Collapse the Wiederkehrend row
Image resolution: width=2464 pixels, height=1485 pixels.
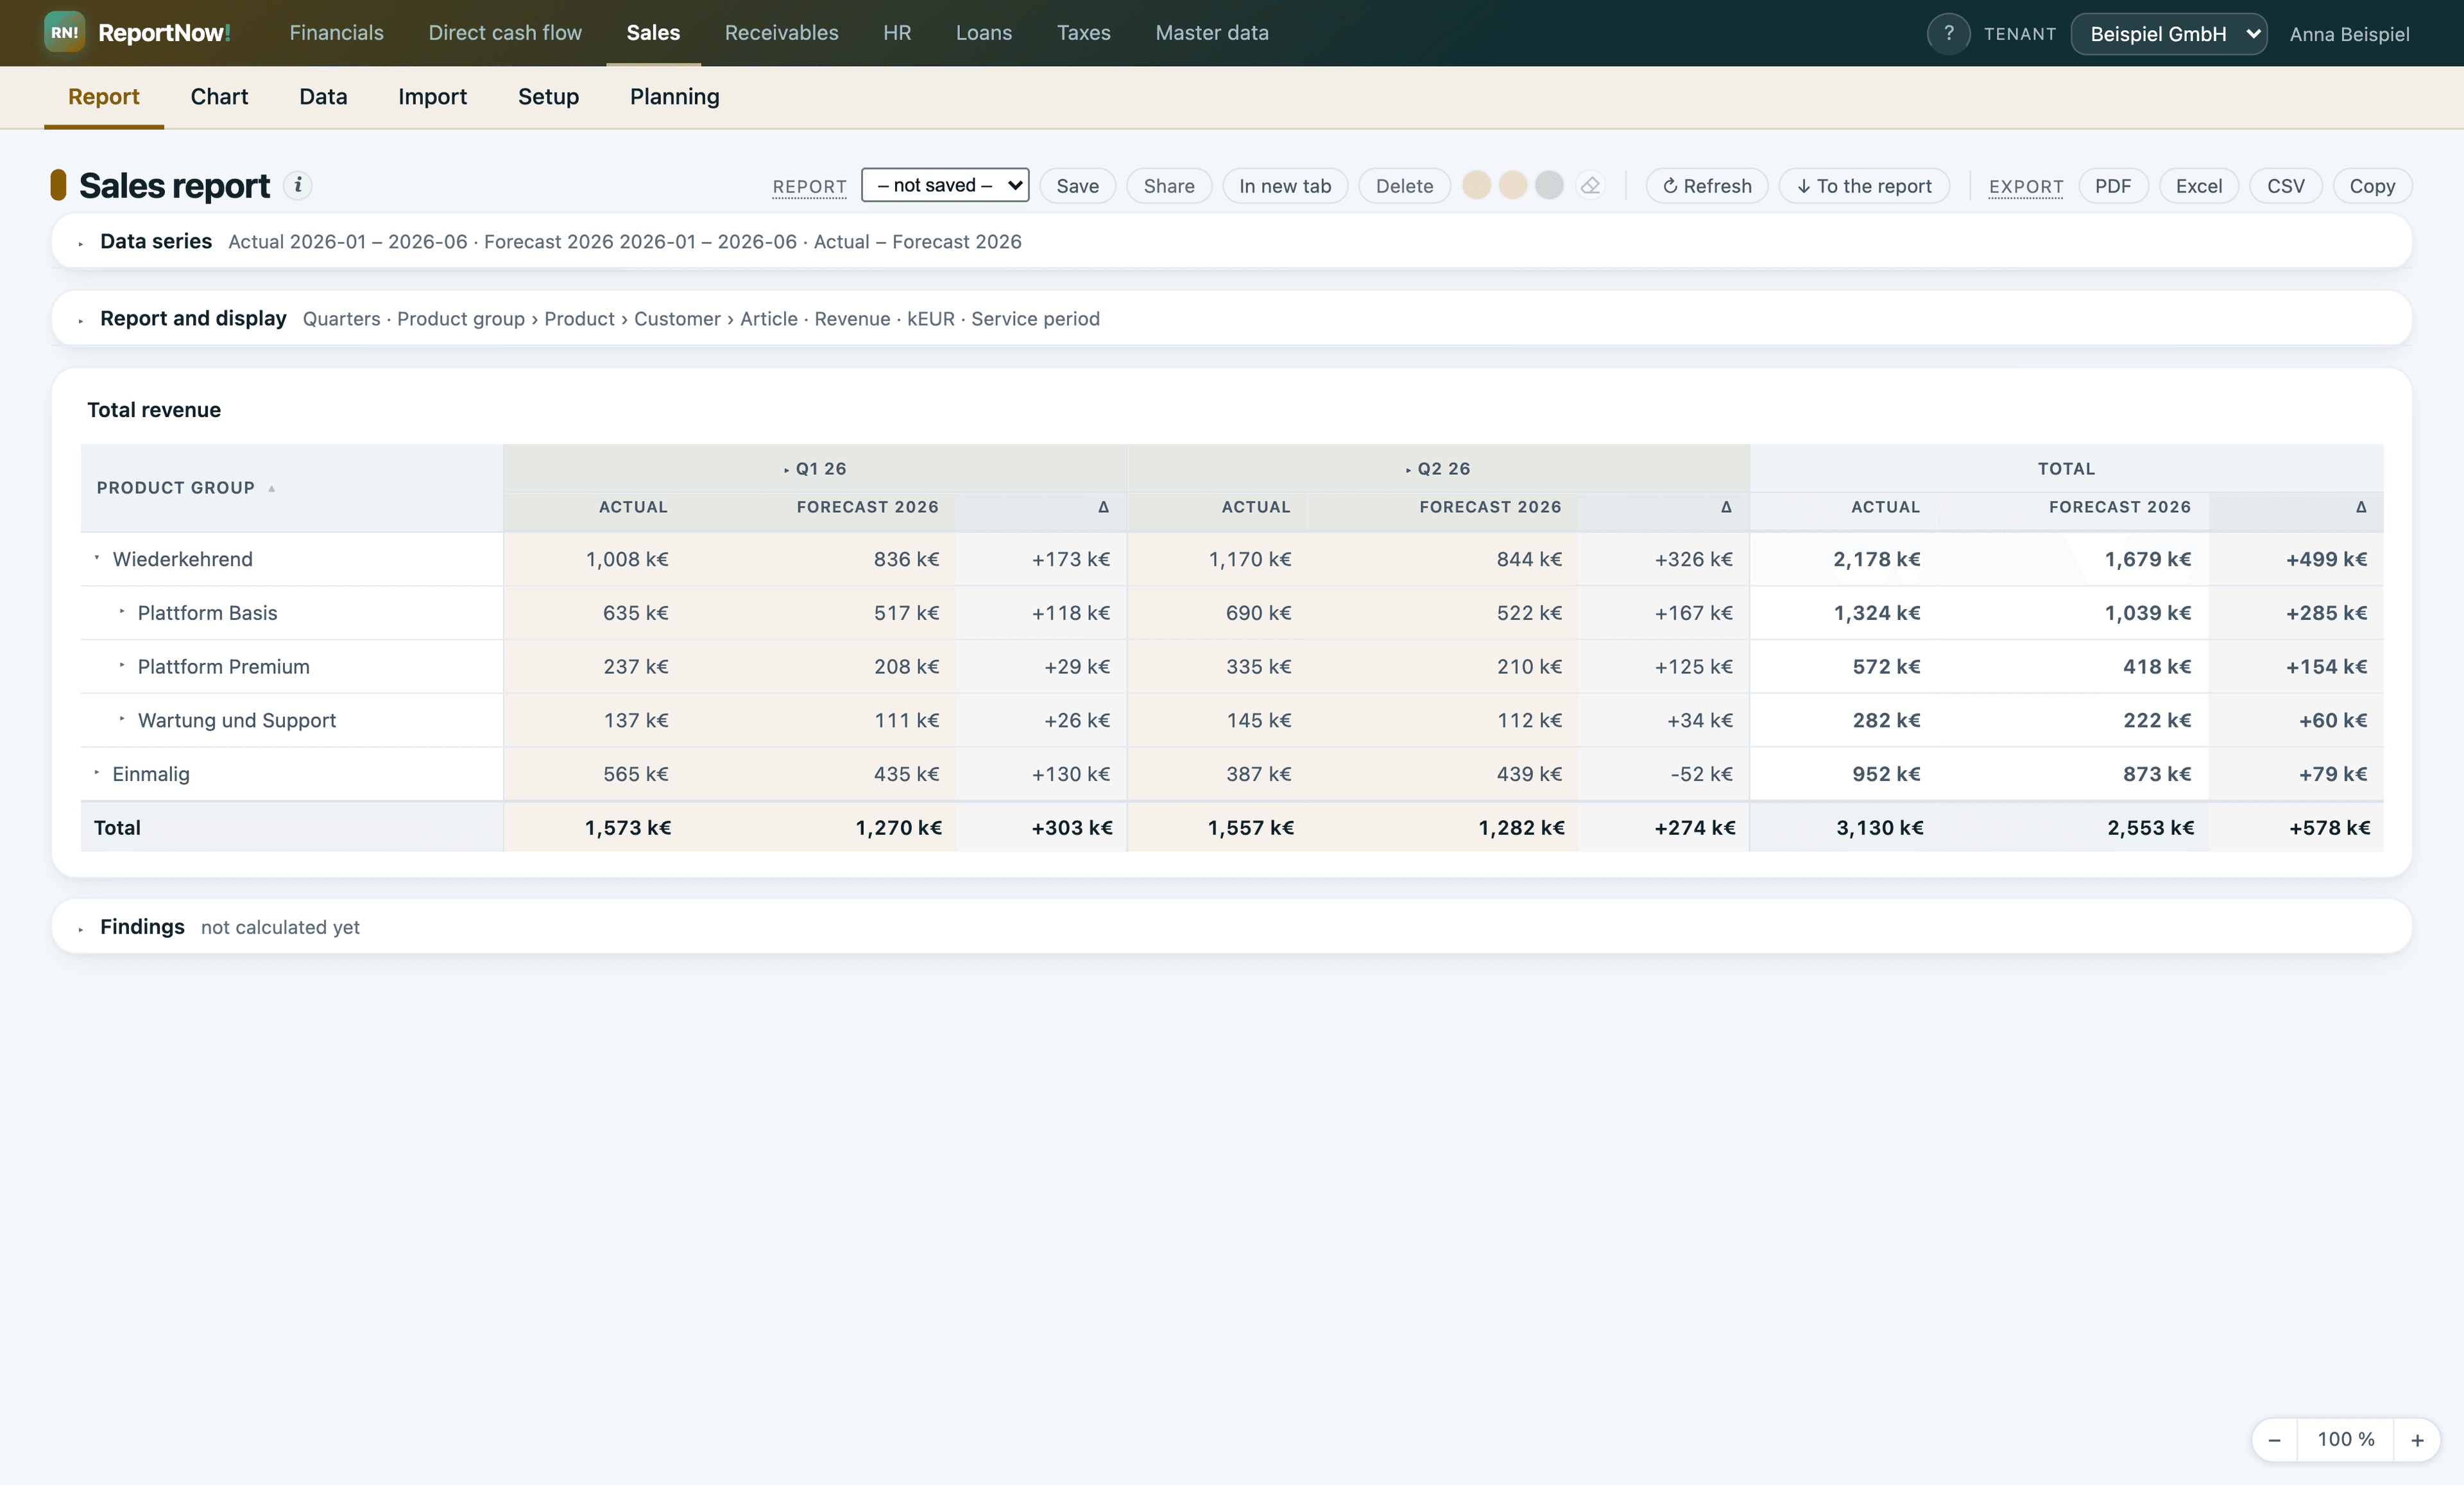[97, 558]
